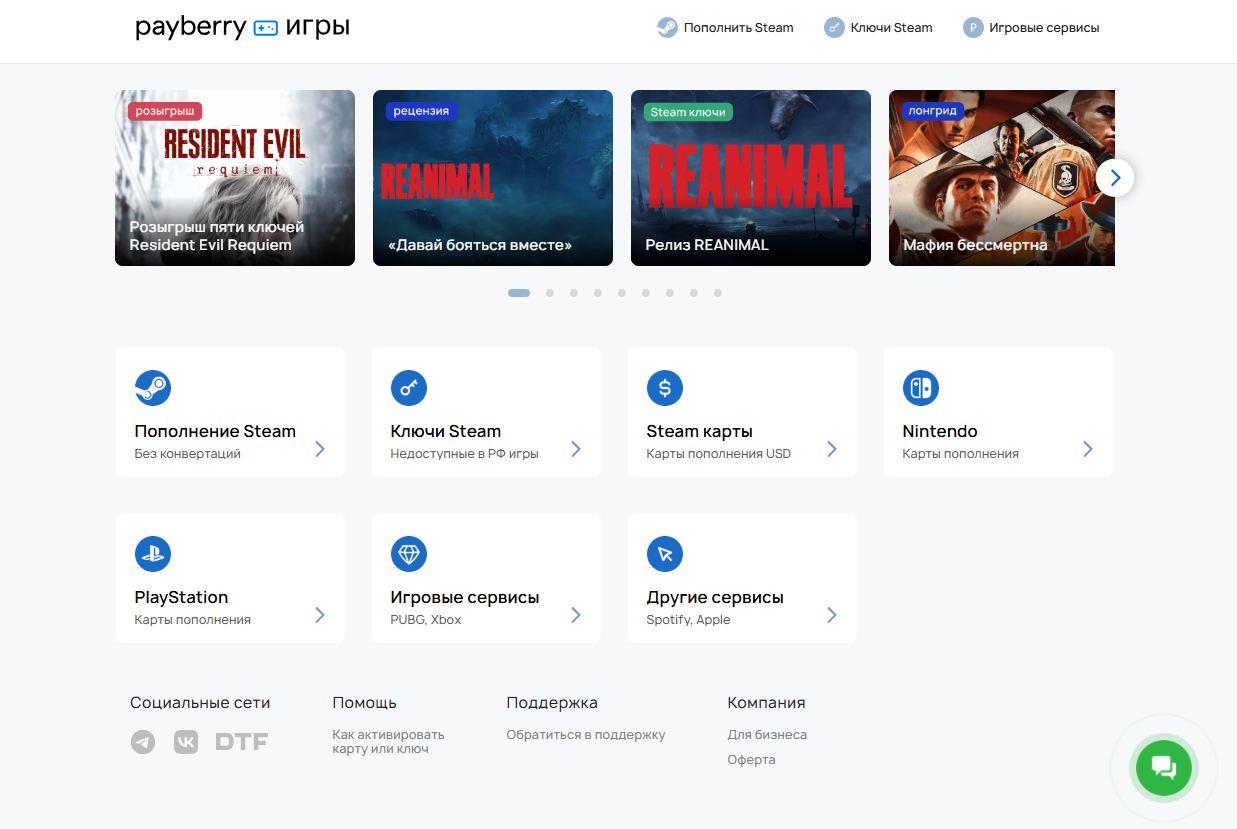Open the Для бизнеса link
Screen dimensions: 1237x829
tap(767, 734)
